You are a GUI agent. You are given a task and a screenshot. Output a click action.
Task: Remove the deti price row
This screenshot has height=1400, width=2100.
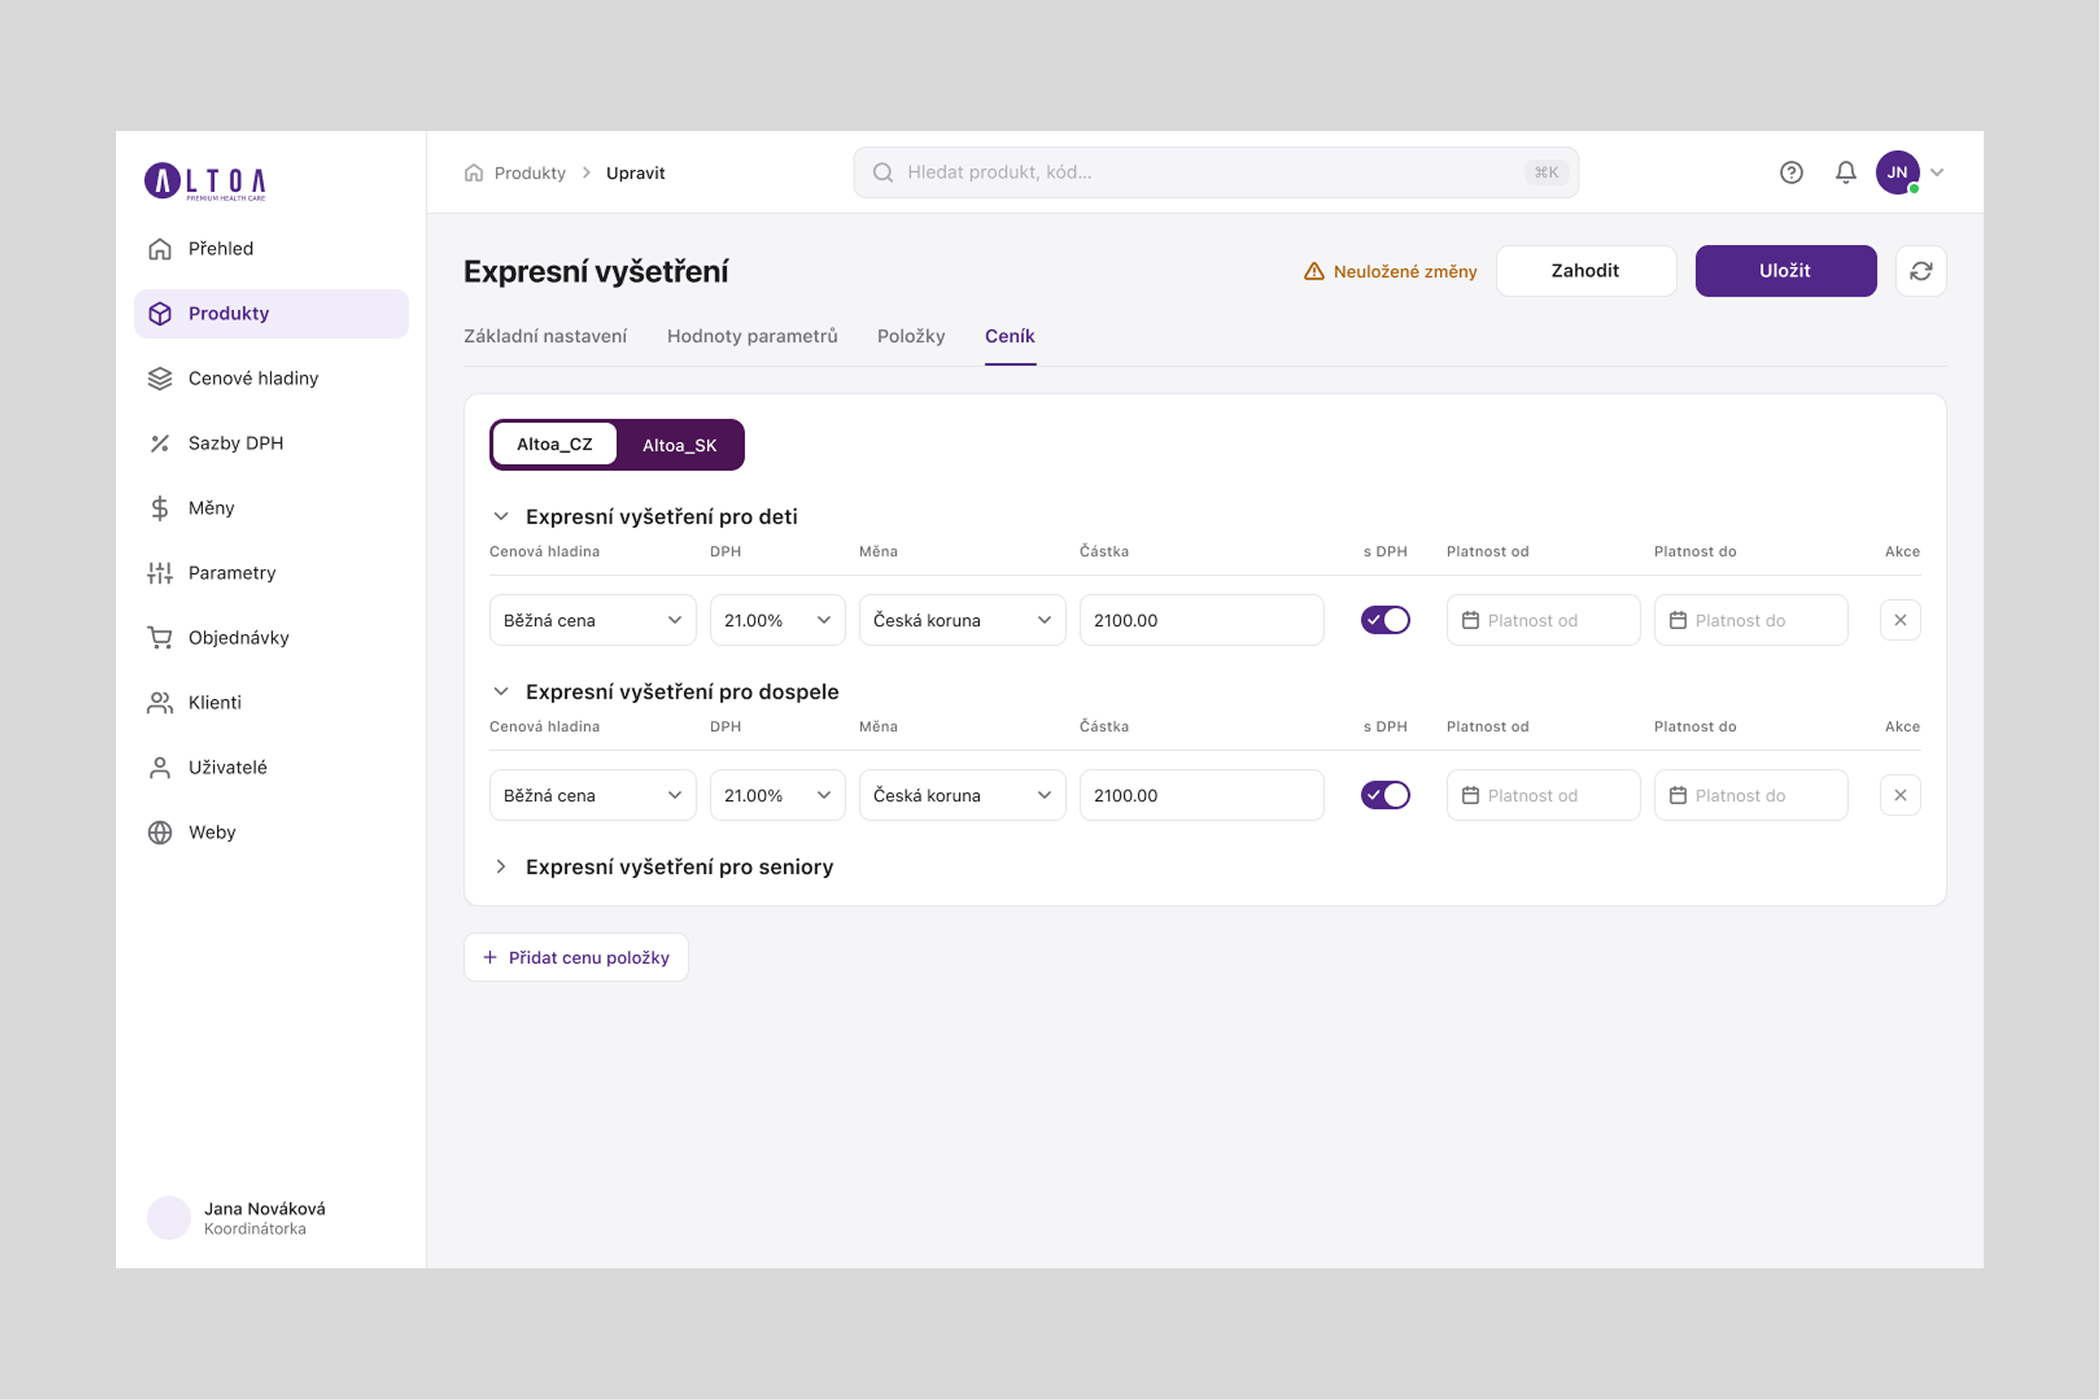point(1900,621)
